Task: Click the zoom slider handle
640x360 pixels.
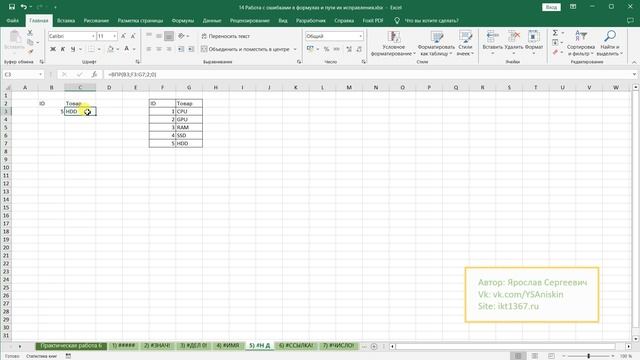Action: tap(589, 356)
